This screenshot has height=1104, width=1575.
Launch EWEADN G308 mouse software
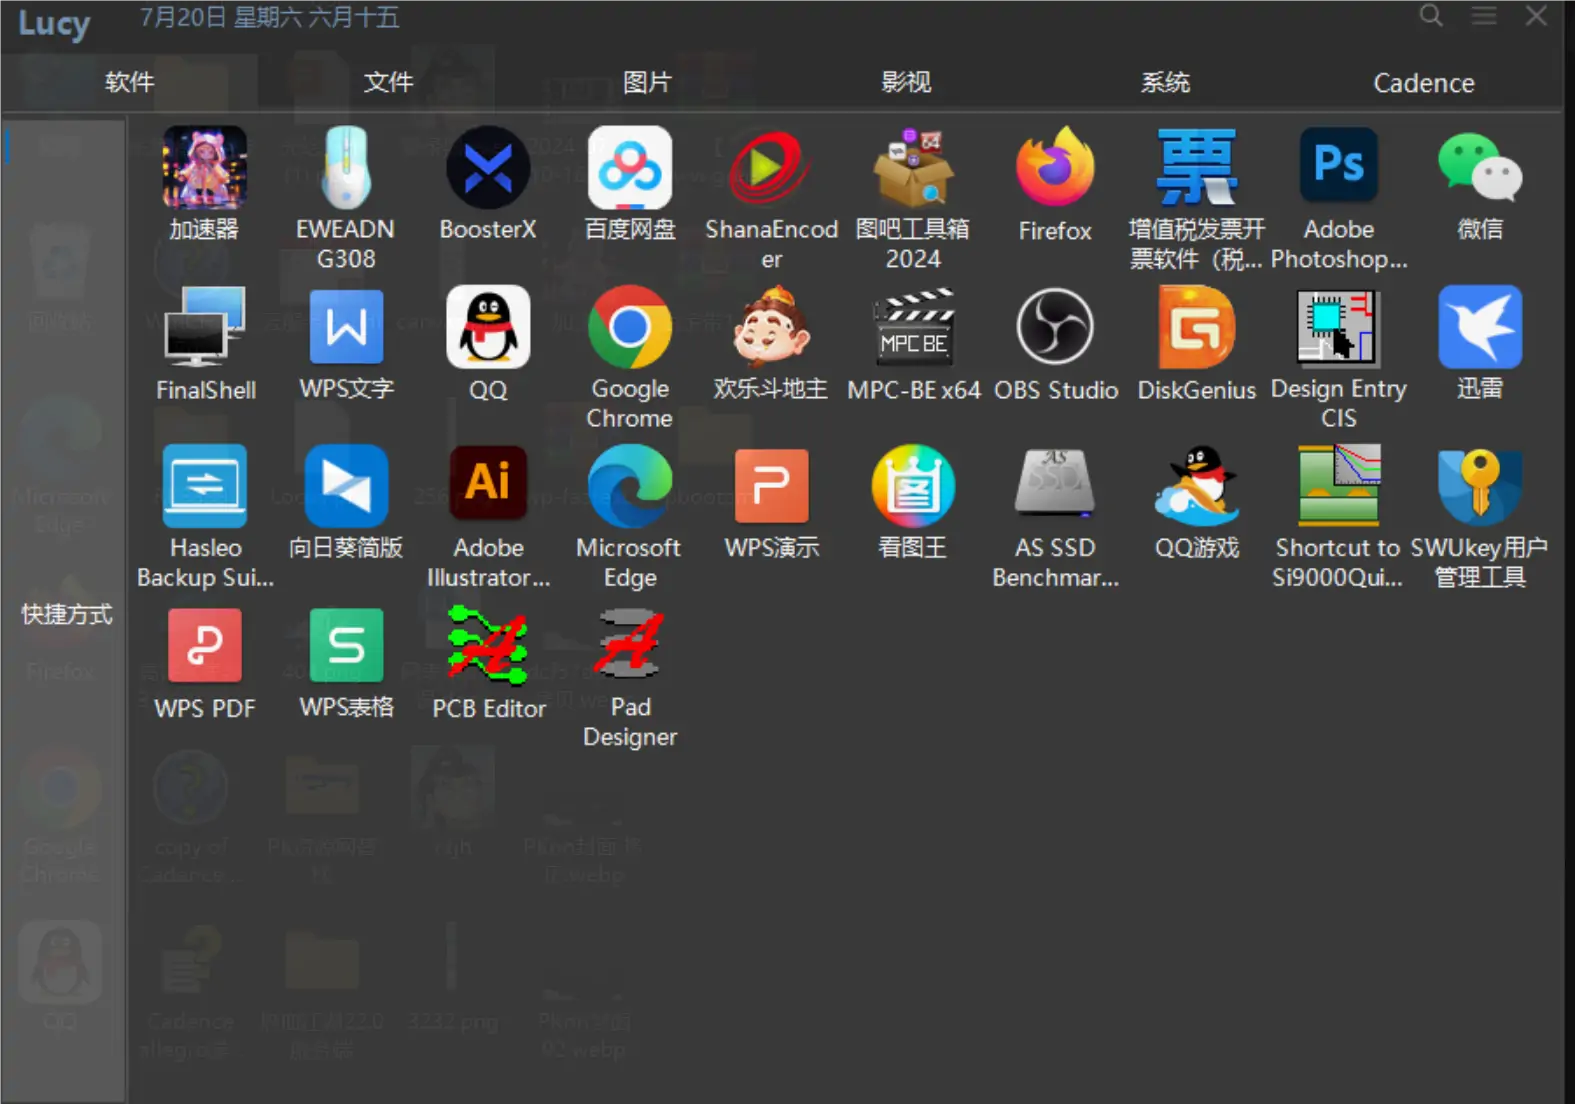pyautogui.click(x=346, y=167)
